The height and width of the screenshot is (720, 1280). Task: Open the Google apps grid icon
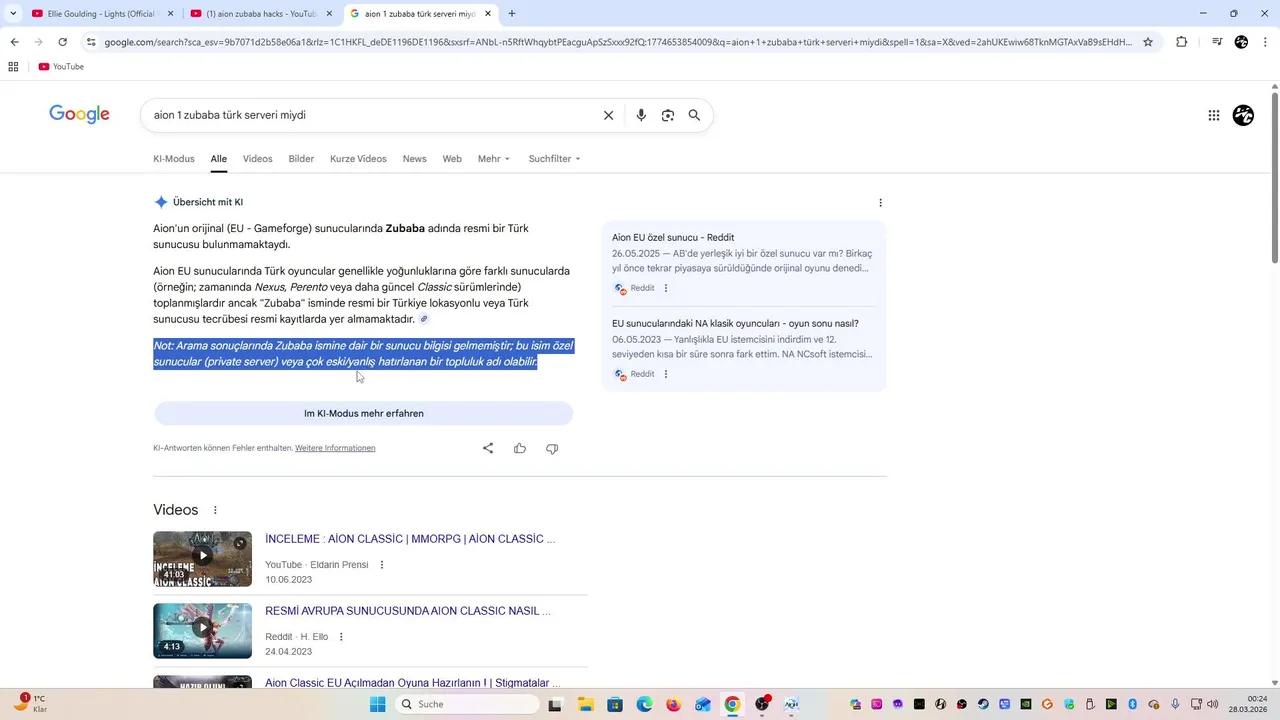[1214, 115]
